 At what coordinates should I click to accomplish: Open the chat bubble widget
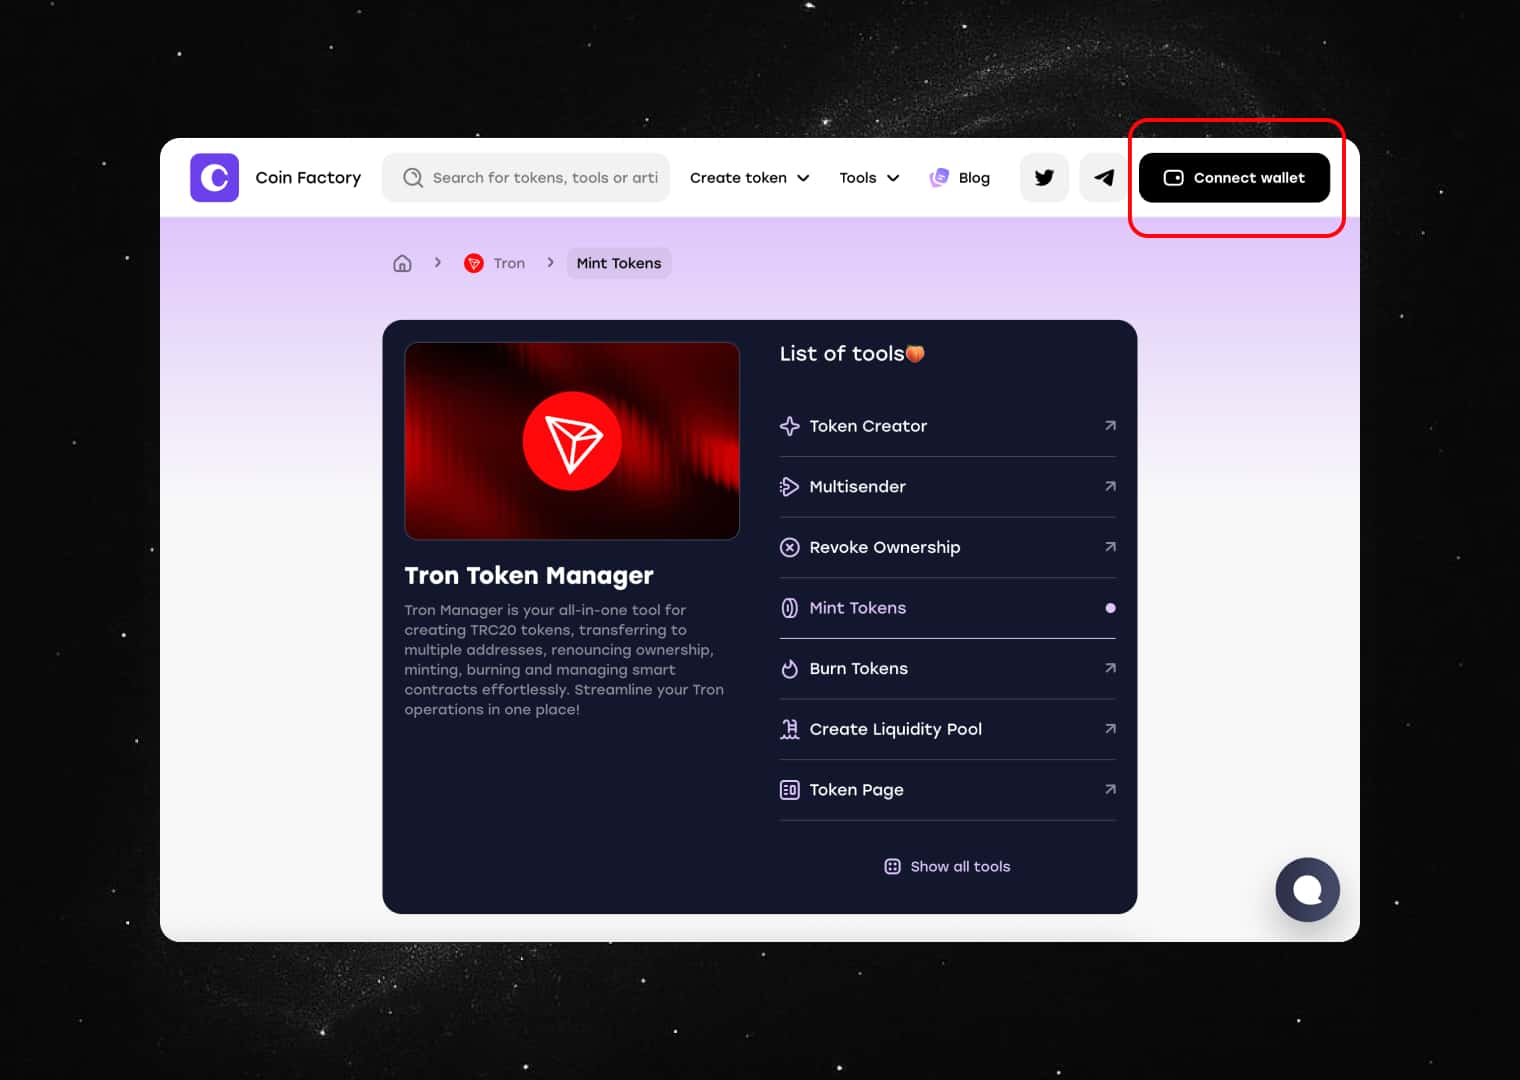coord(1307,890)
